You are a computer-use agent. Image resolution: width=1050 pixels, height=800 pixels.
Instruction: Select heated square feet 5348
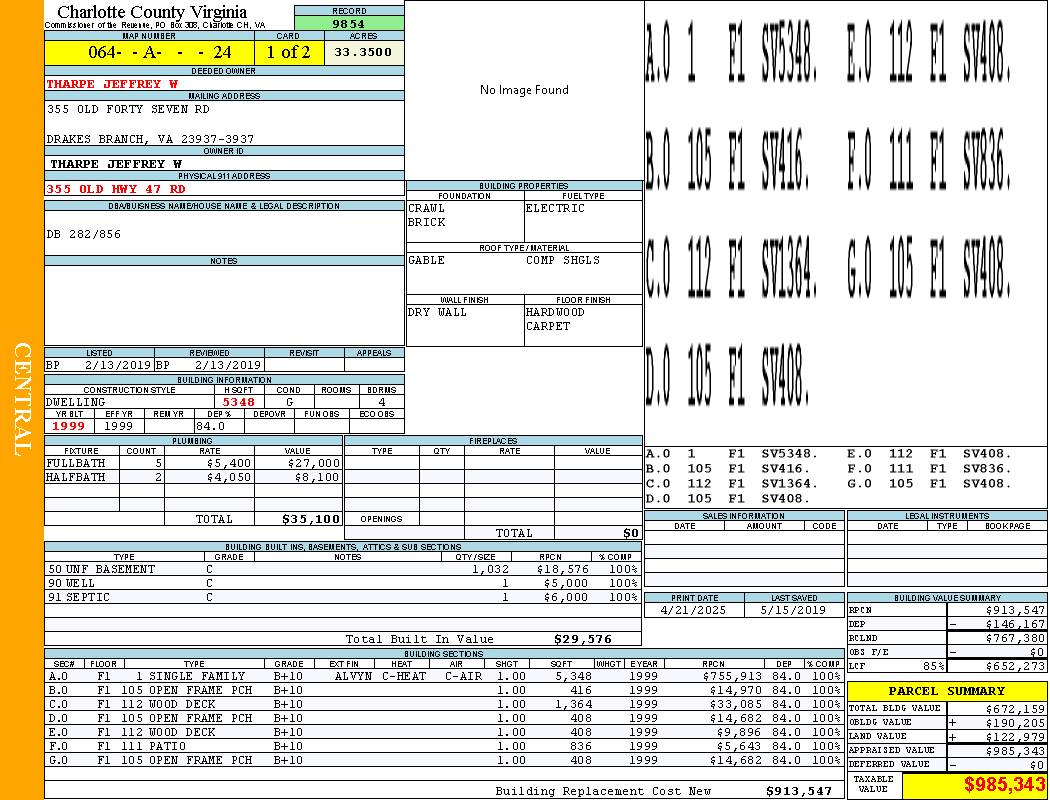238,402
